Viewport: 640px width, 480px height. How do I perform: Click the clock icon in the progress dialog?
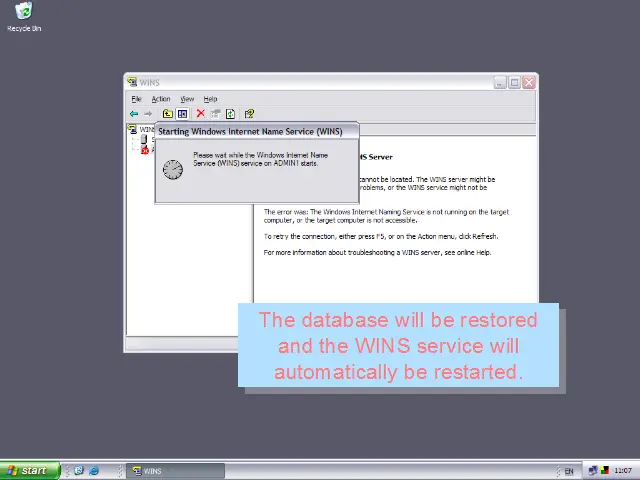173,169
